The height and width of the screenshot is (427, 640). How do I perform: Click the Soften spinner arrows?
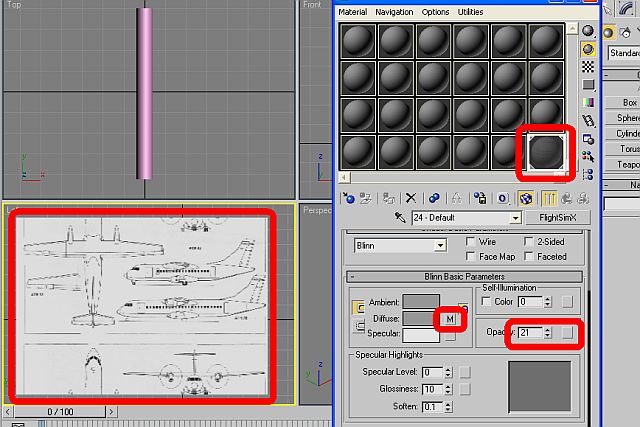448,407
